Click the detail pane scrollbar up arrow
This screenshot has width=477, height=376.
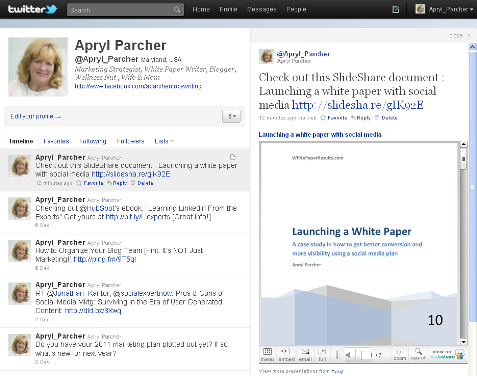click(472, 47)
